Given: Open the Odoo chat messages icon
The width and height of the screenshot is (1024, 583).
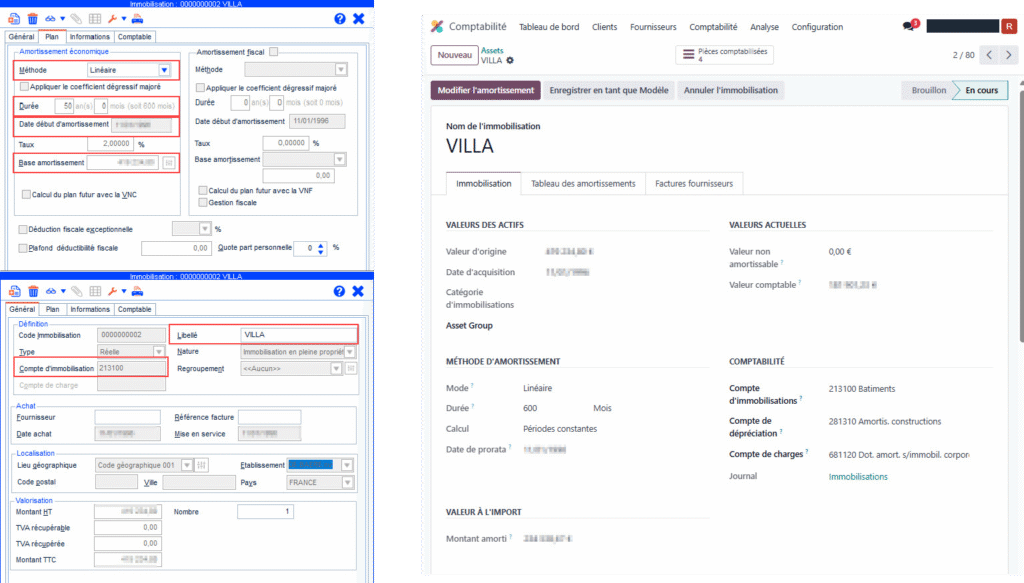Looking at the screenshot, I should (908, 27).
